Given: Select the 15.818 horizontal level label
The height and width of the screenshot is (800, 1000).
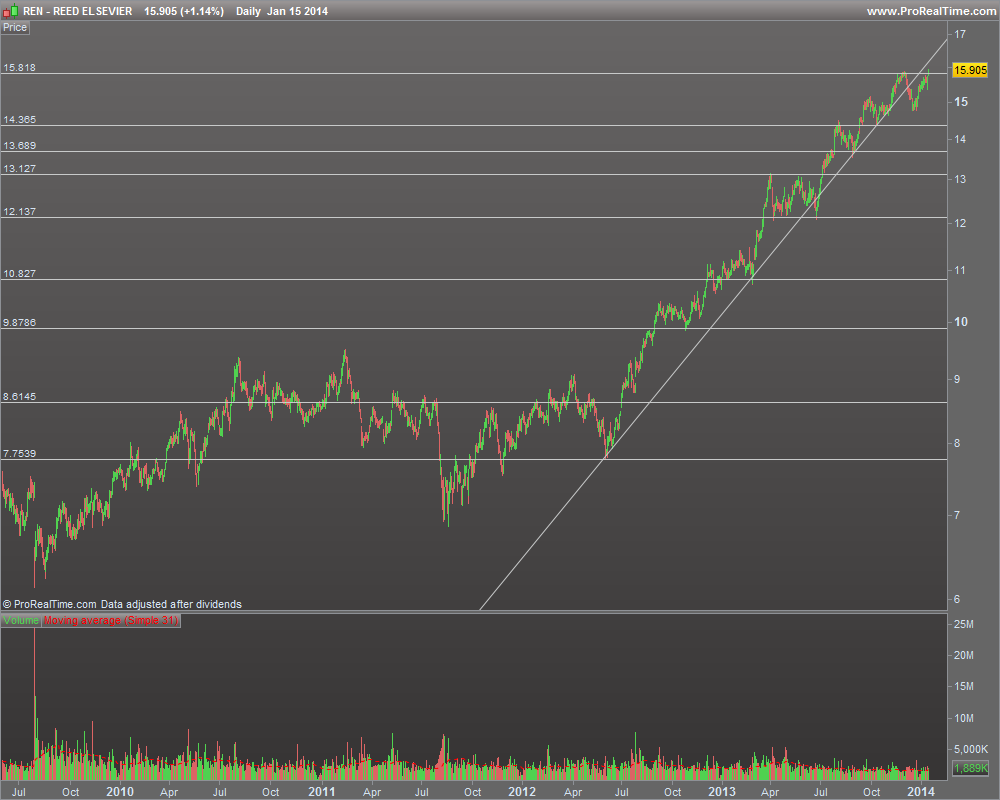Looking at the screenshot, I should (x=19, y=68).
